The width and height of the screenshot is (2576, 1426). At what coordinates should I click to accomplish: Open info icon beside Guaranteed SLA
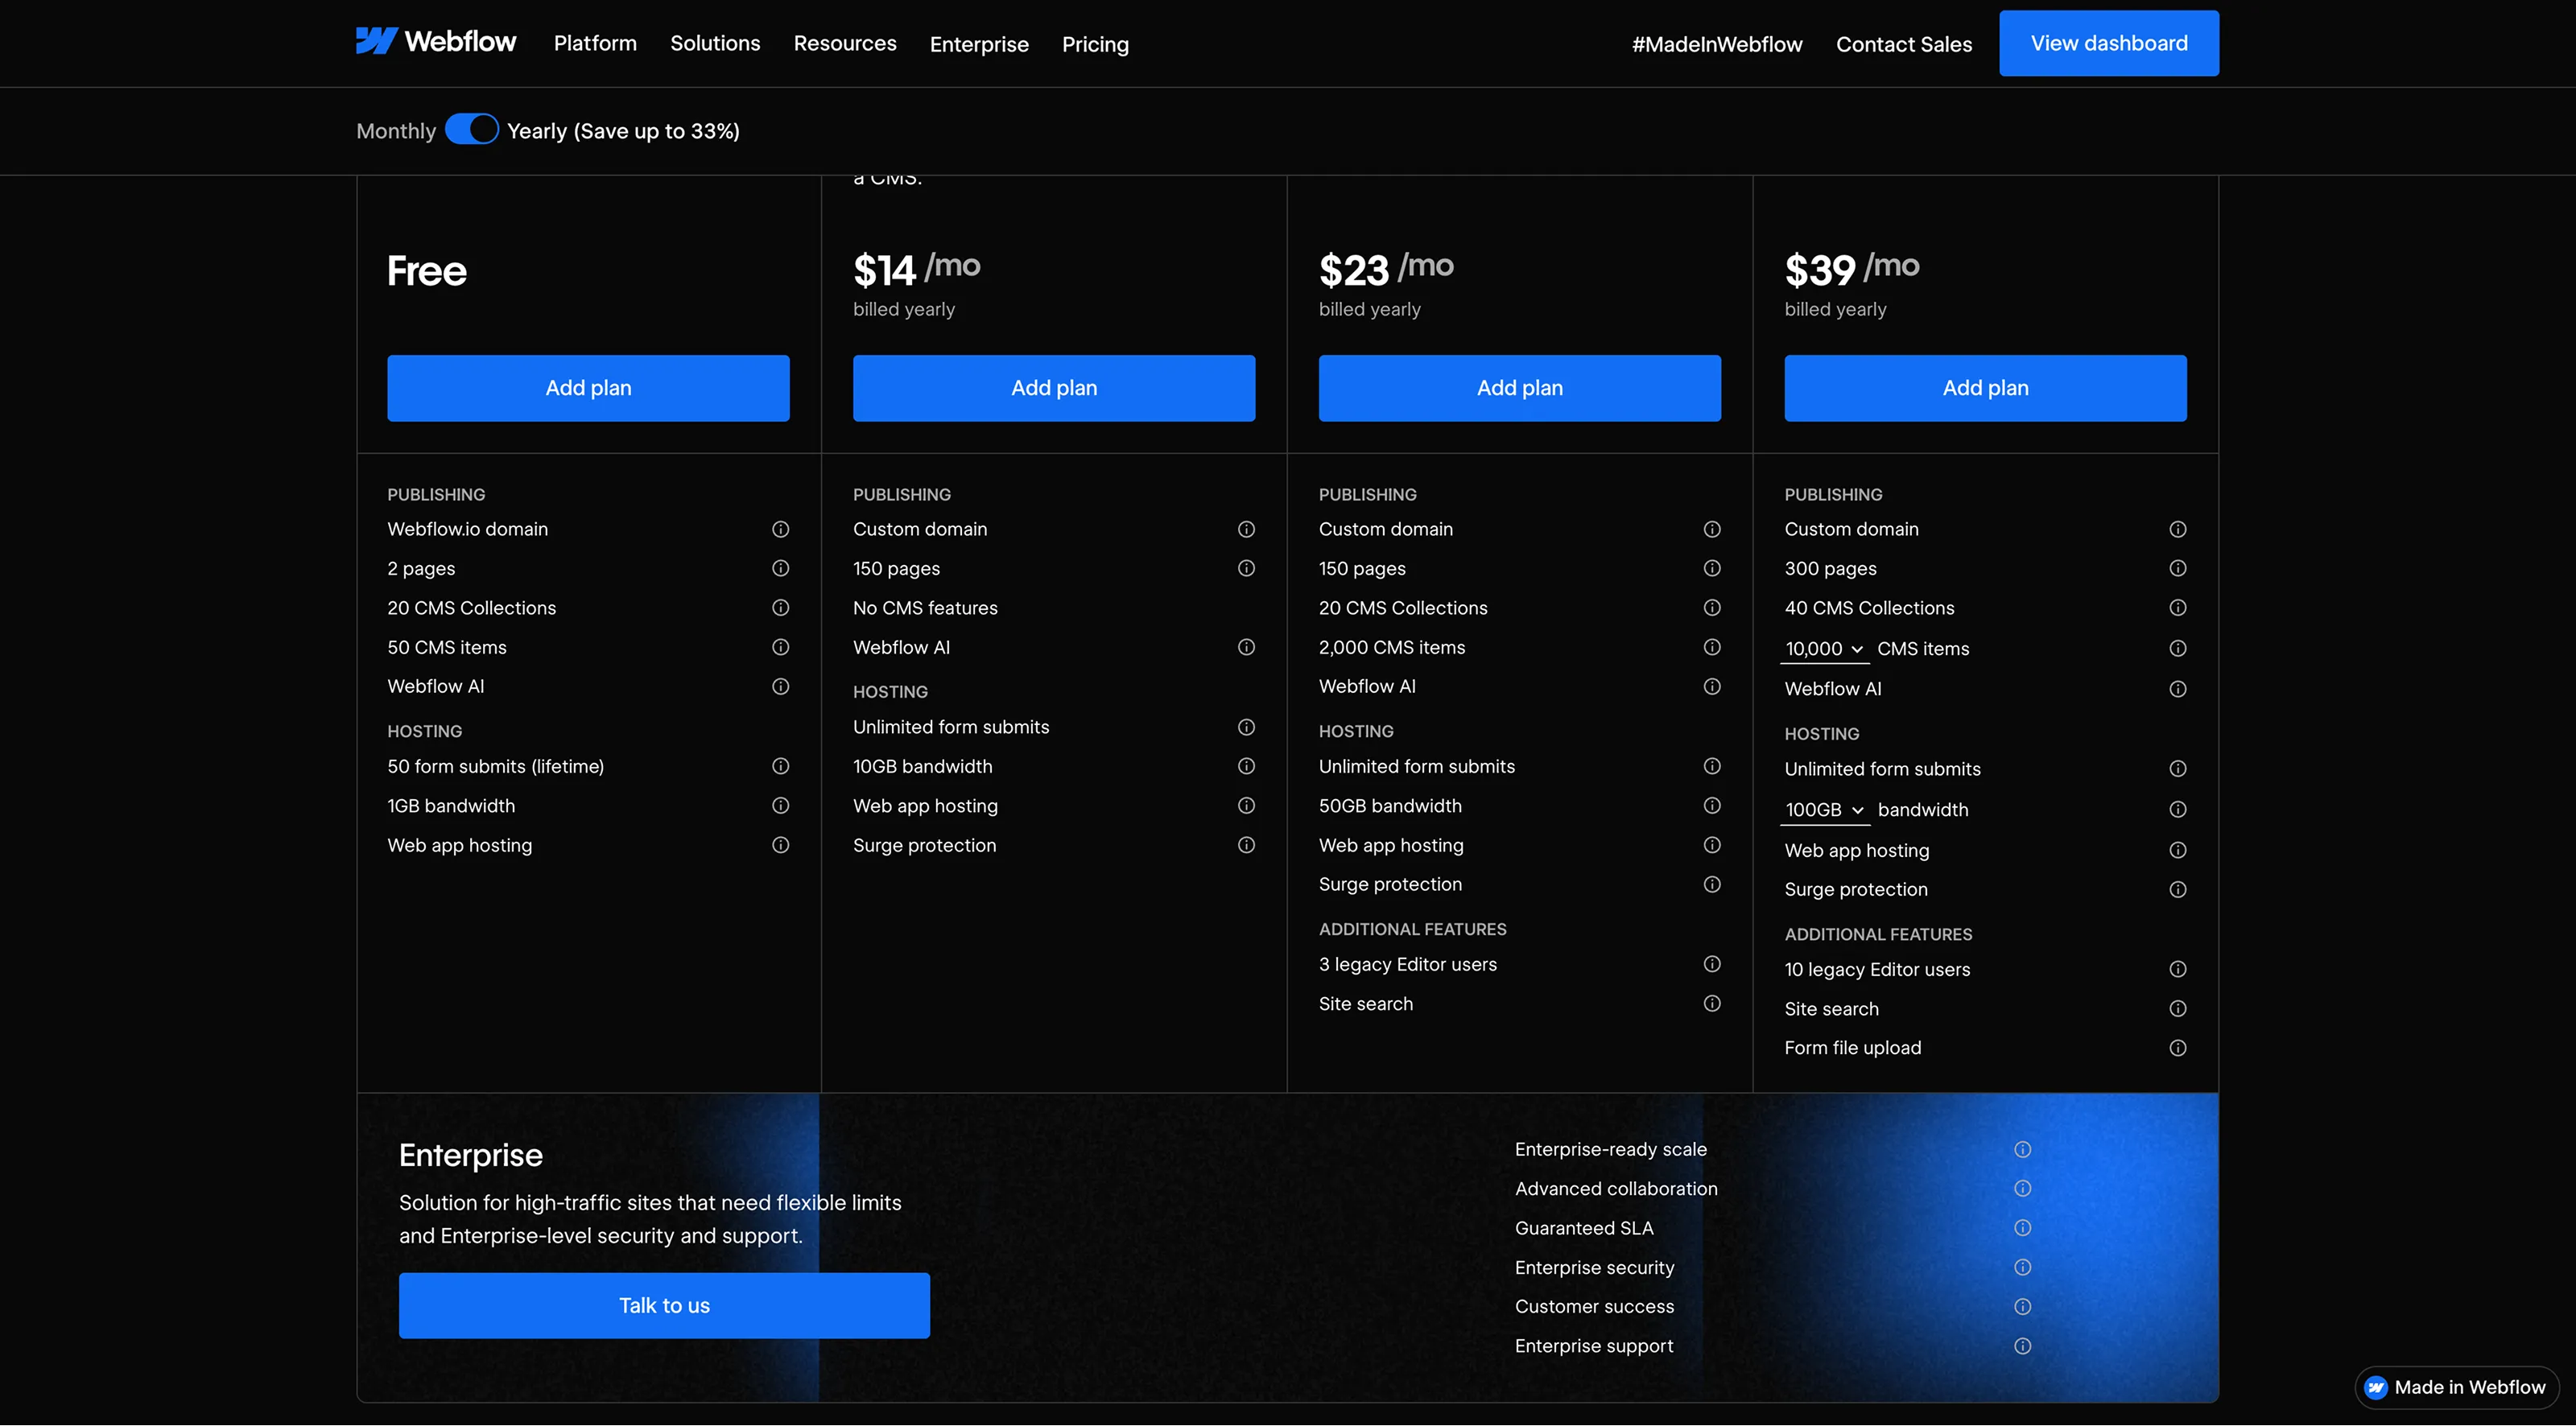tap(2023, 1228)
